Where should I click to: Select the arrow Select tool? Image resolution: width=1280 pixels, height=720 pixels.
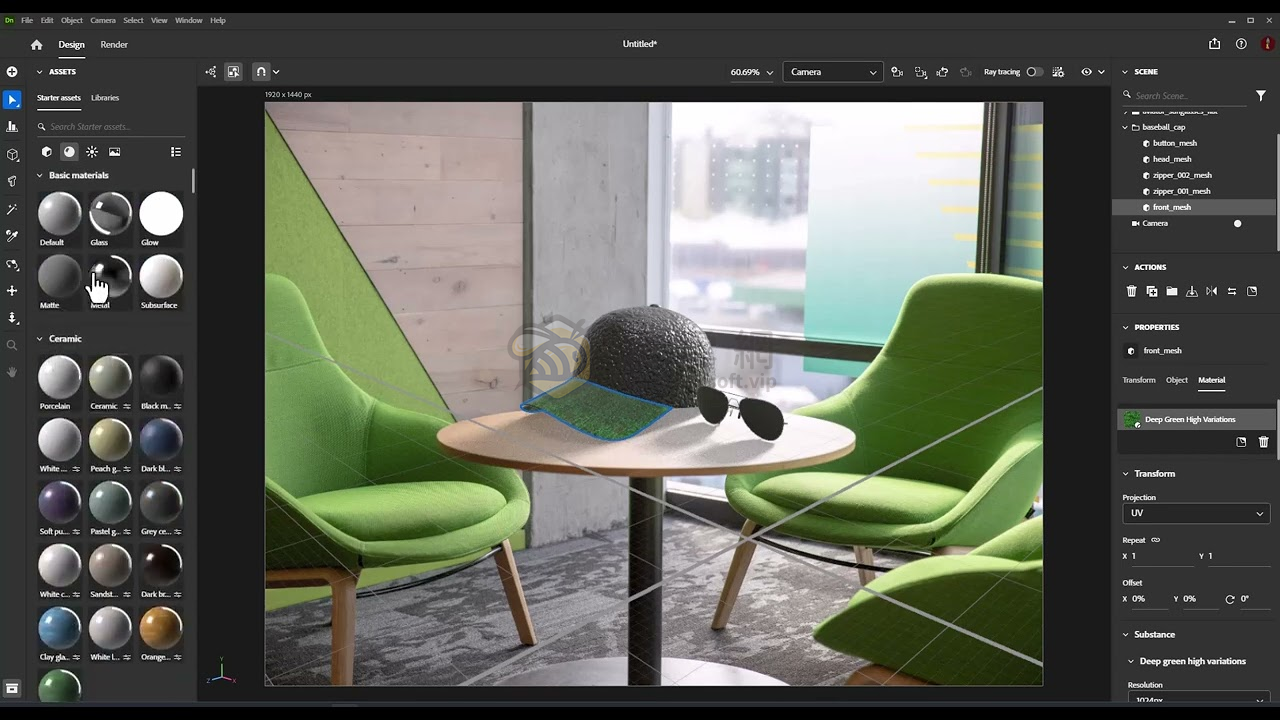pos(12,100)
